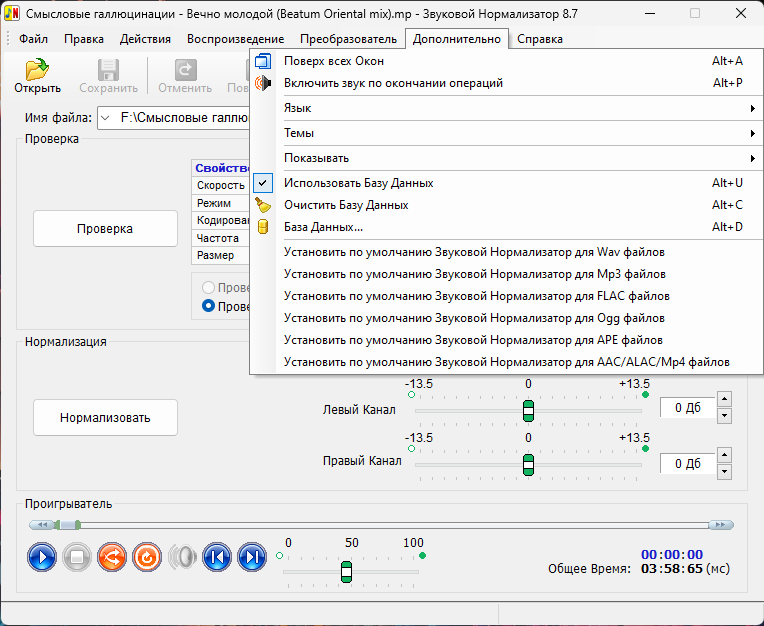Decrease Правый Канал value with down arrow
Image resolution: width=764 pixels, height=626 pixels.
pos(725,472)
